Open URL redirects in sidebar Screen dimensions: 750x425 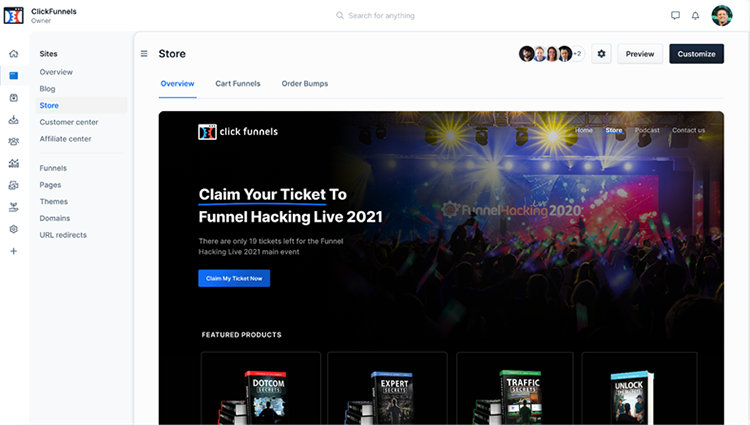63,235
